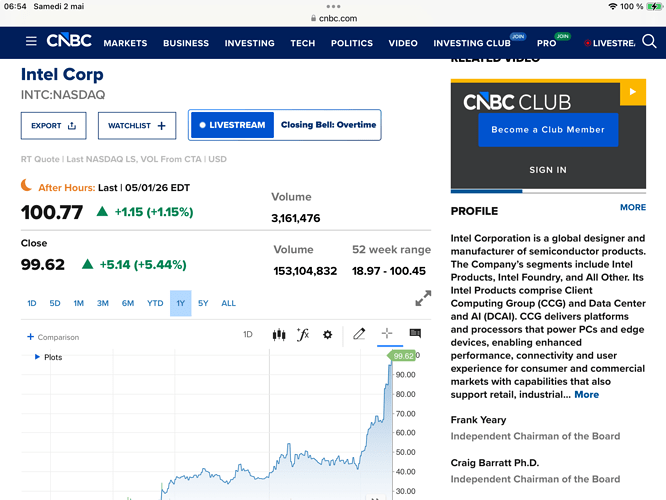Click the battery status icon

[654, 6]
